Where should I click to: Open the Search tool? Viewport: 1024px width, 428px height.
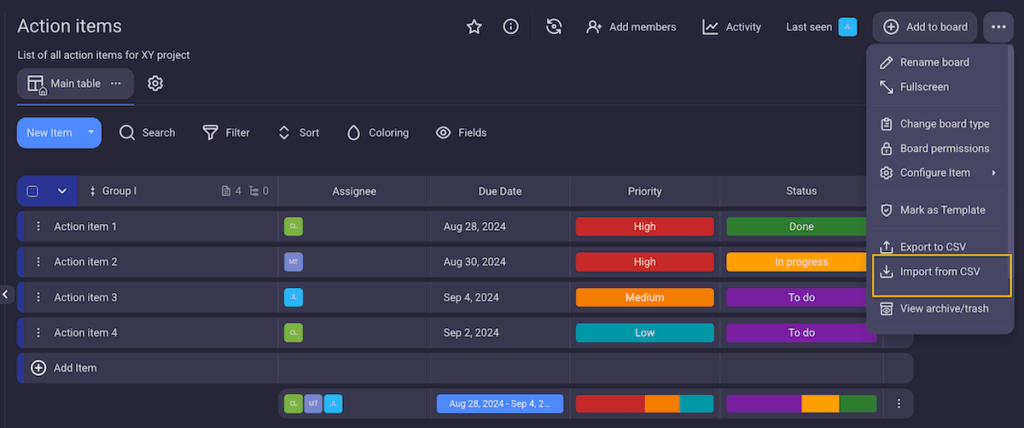[x=147, y=133]
